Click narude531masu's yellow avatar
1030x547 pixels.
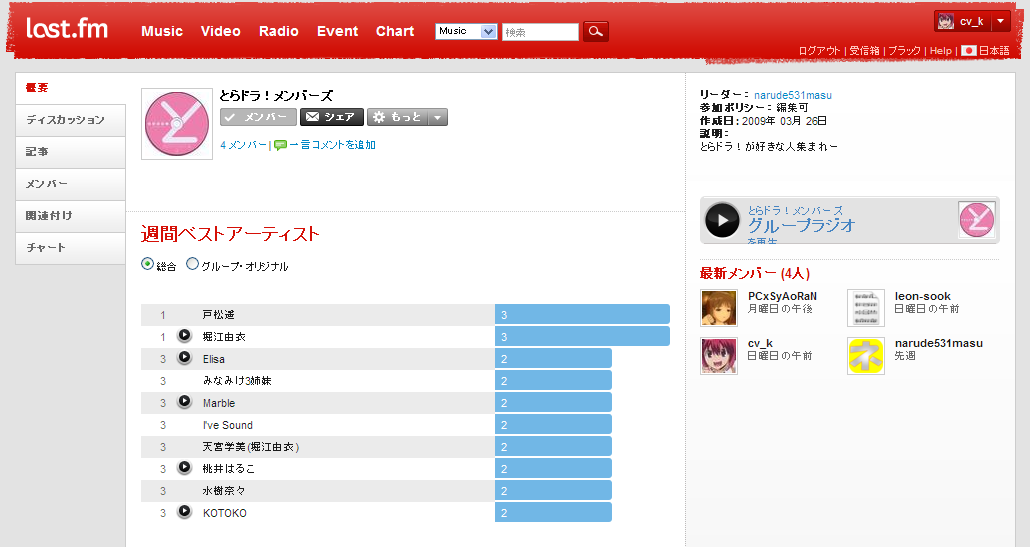click(866, 356)
